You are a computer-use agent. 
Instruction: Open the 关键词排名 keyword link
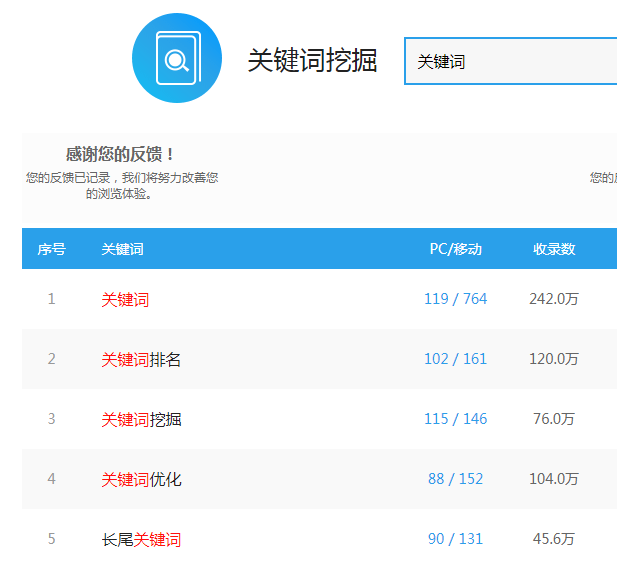click(x=141, y=359)
